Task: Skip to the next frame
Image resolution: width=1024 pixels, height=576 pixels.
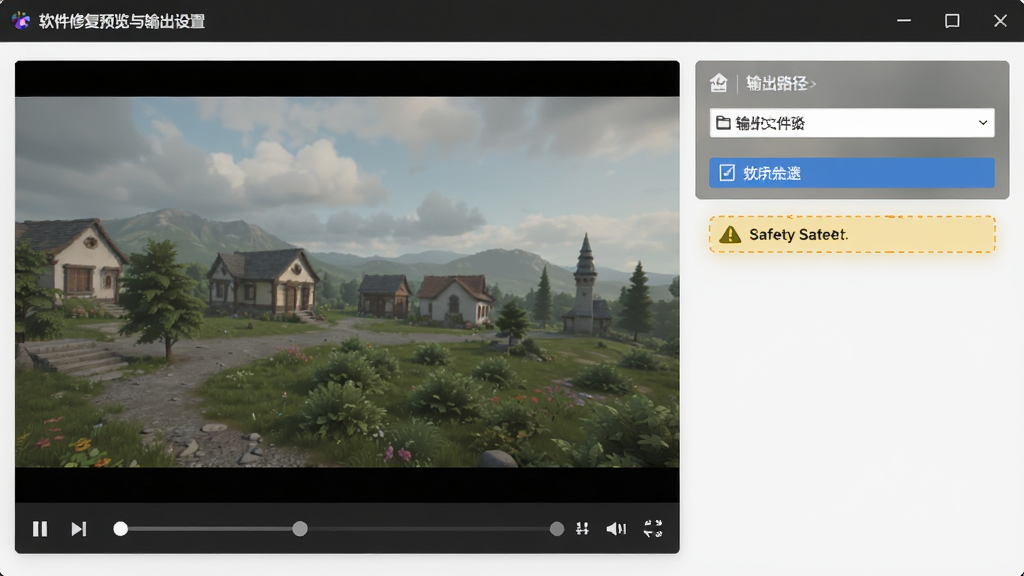Action: pyautogui.click(x=78, y=528)
